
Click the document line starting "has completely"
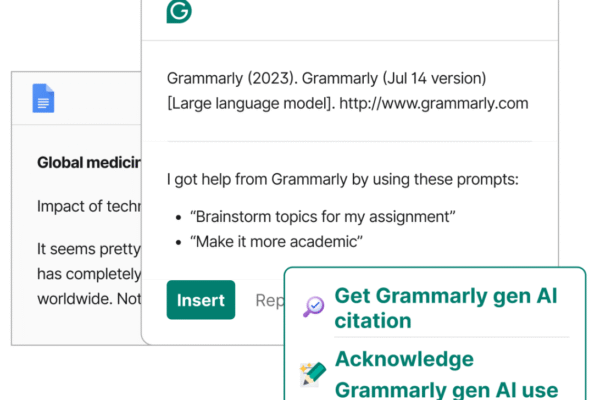[88, 275]
